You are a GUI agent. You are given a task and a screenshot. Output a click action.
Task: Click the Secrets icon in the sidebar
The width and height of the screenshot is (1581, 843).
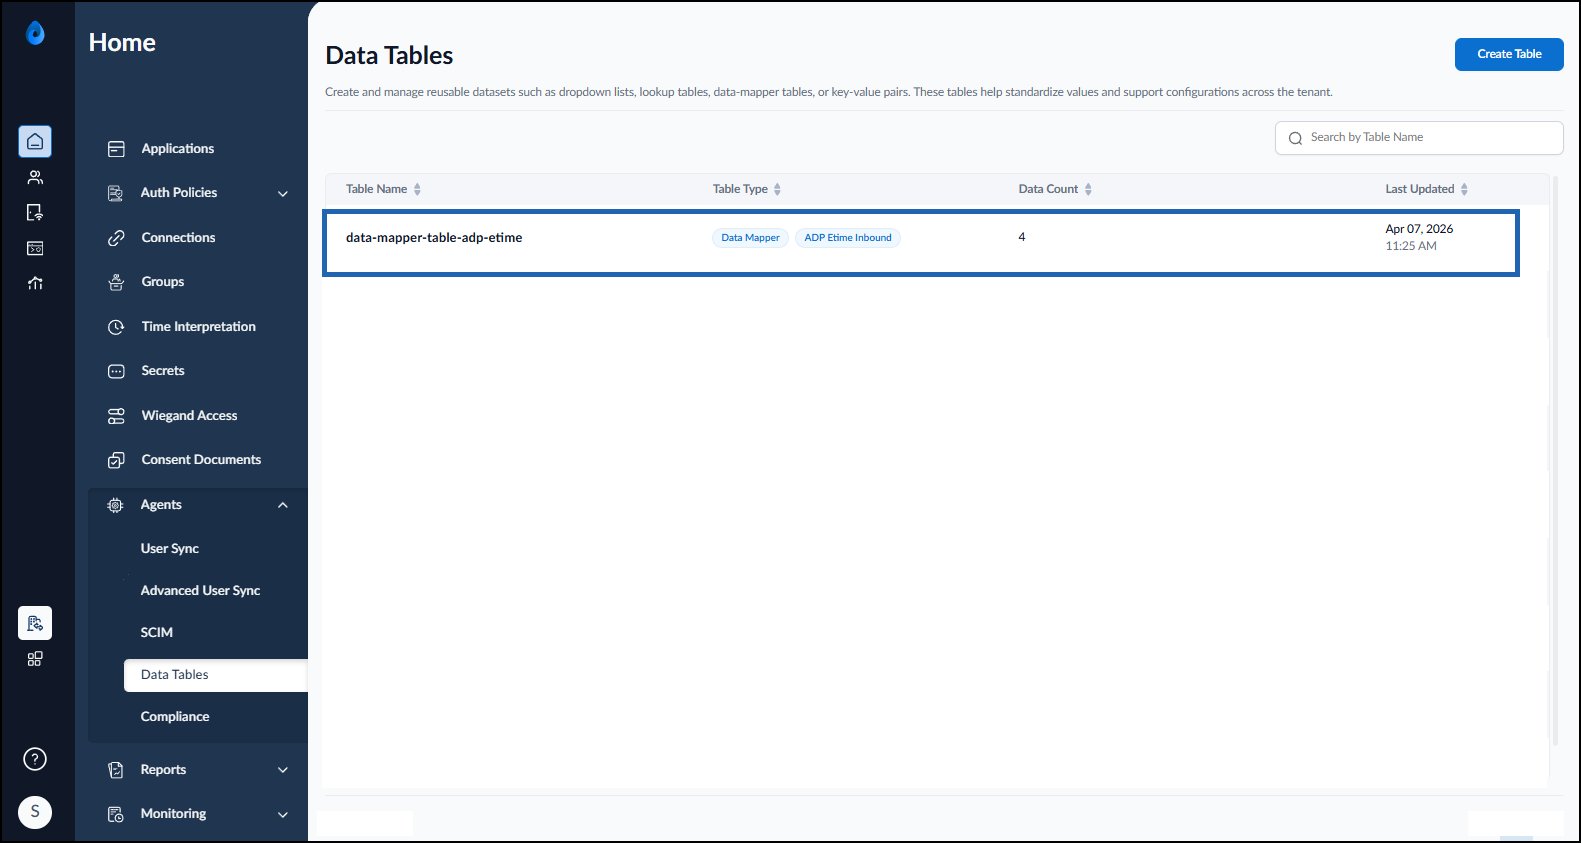click(116, 371)
